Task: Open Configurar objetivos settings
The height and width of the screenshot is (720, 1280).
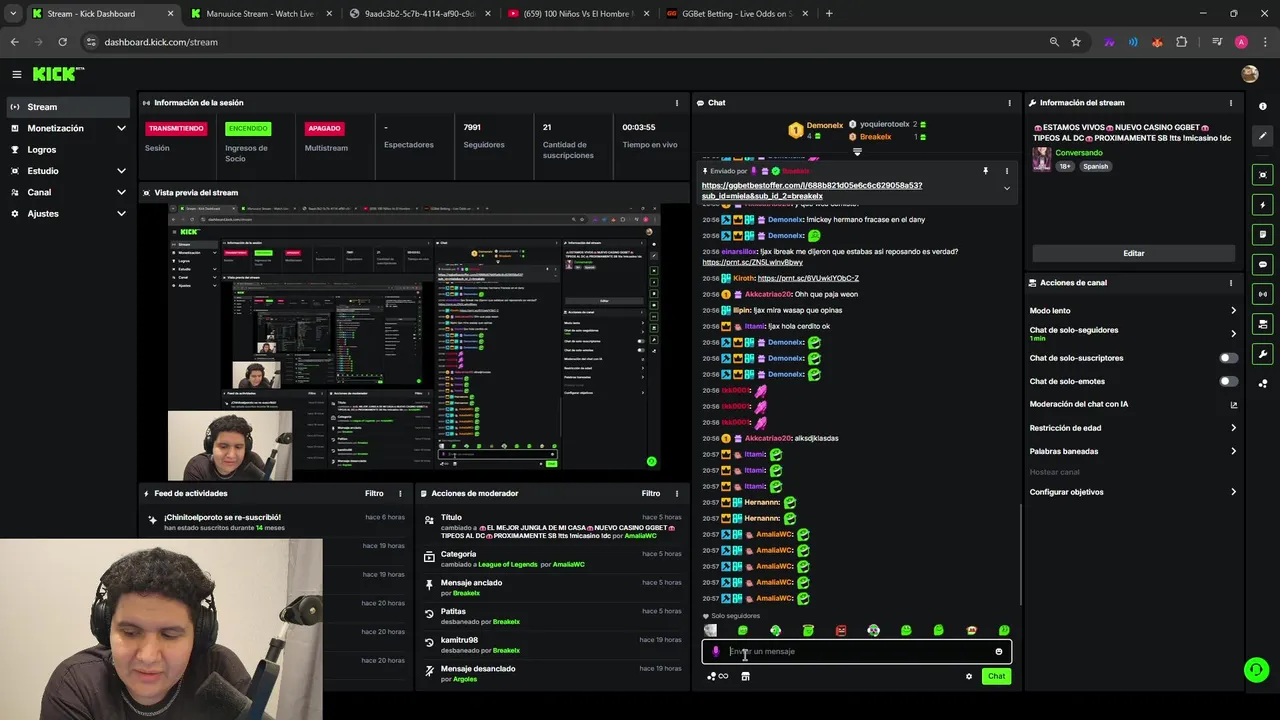Action: point(1133,492)
